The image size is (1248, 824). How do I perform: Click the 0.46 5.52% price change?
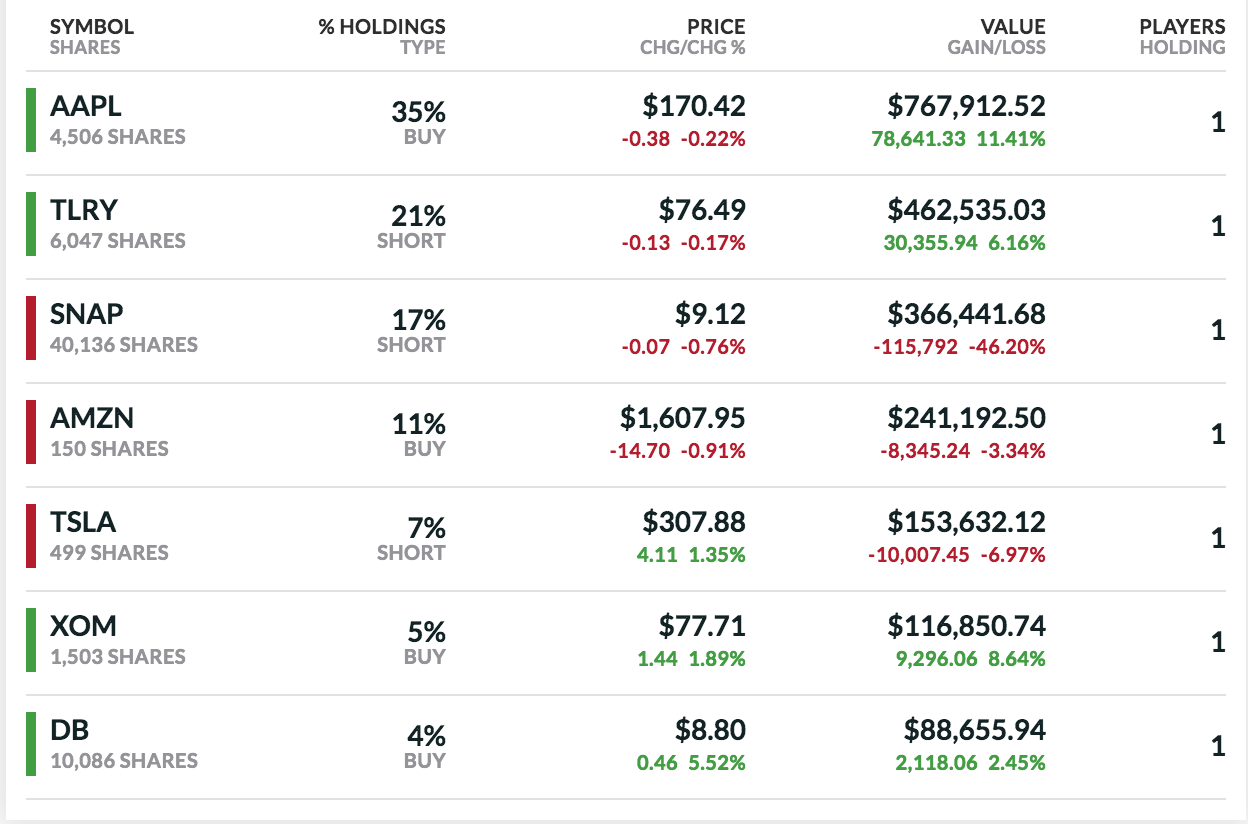tap(692, 763)
